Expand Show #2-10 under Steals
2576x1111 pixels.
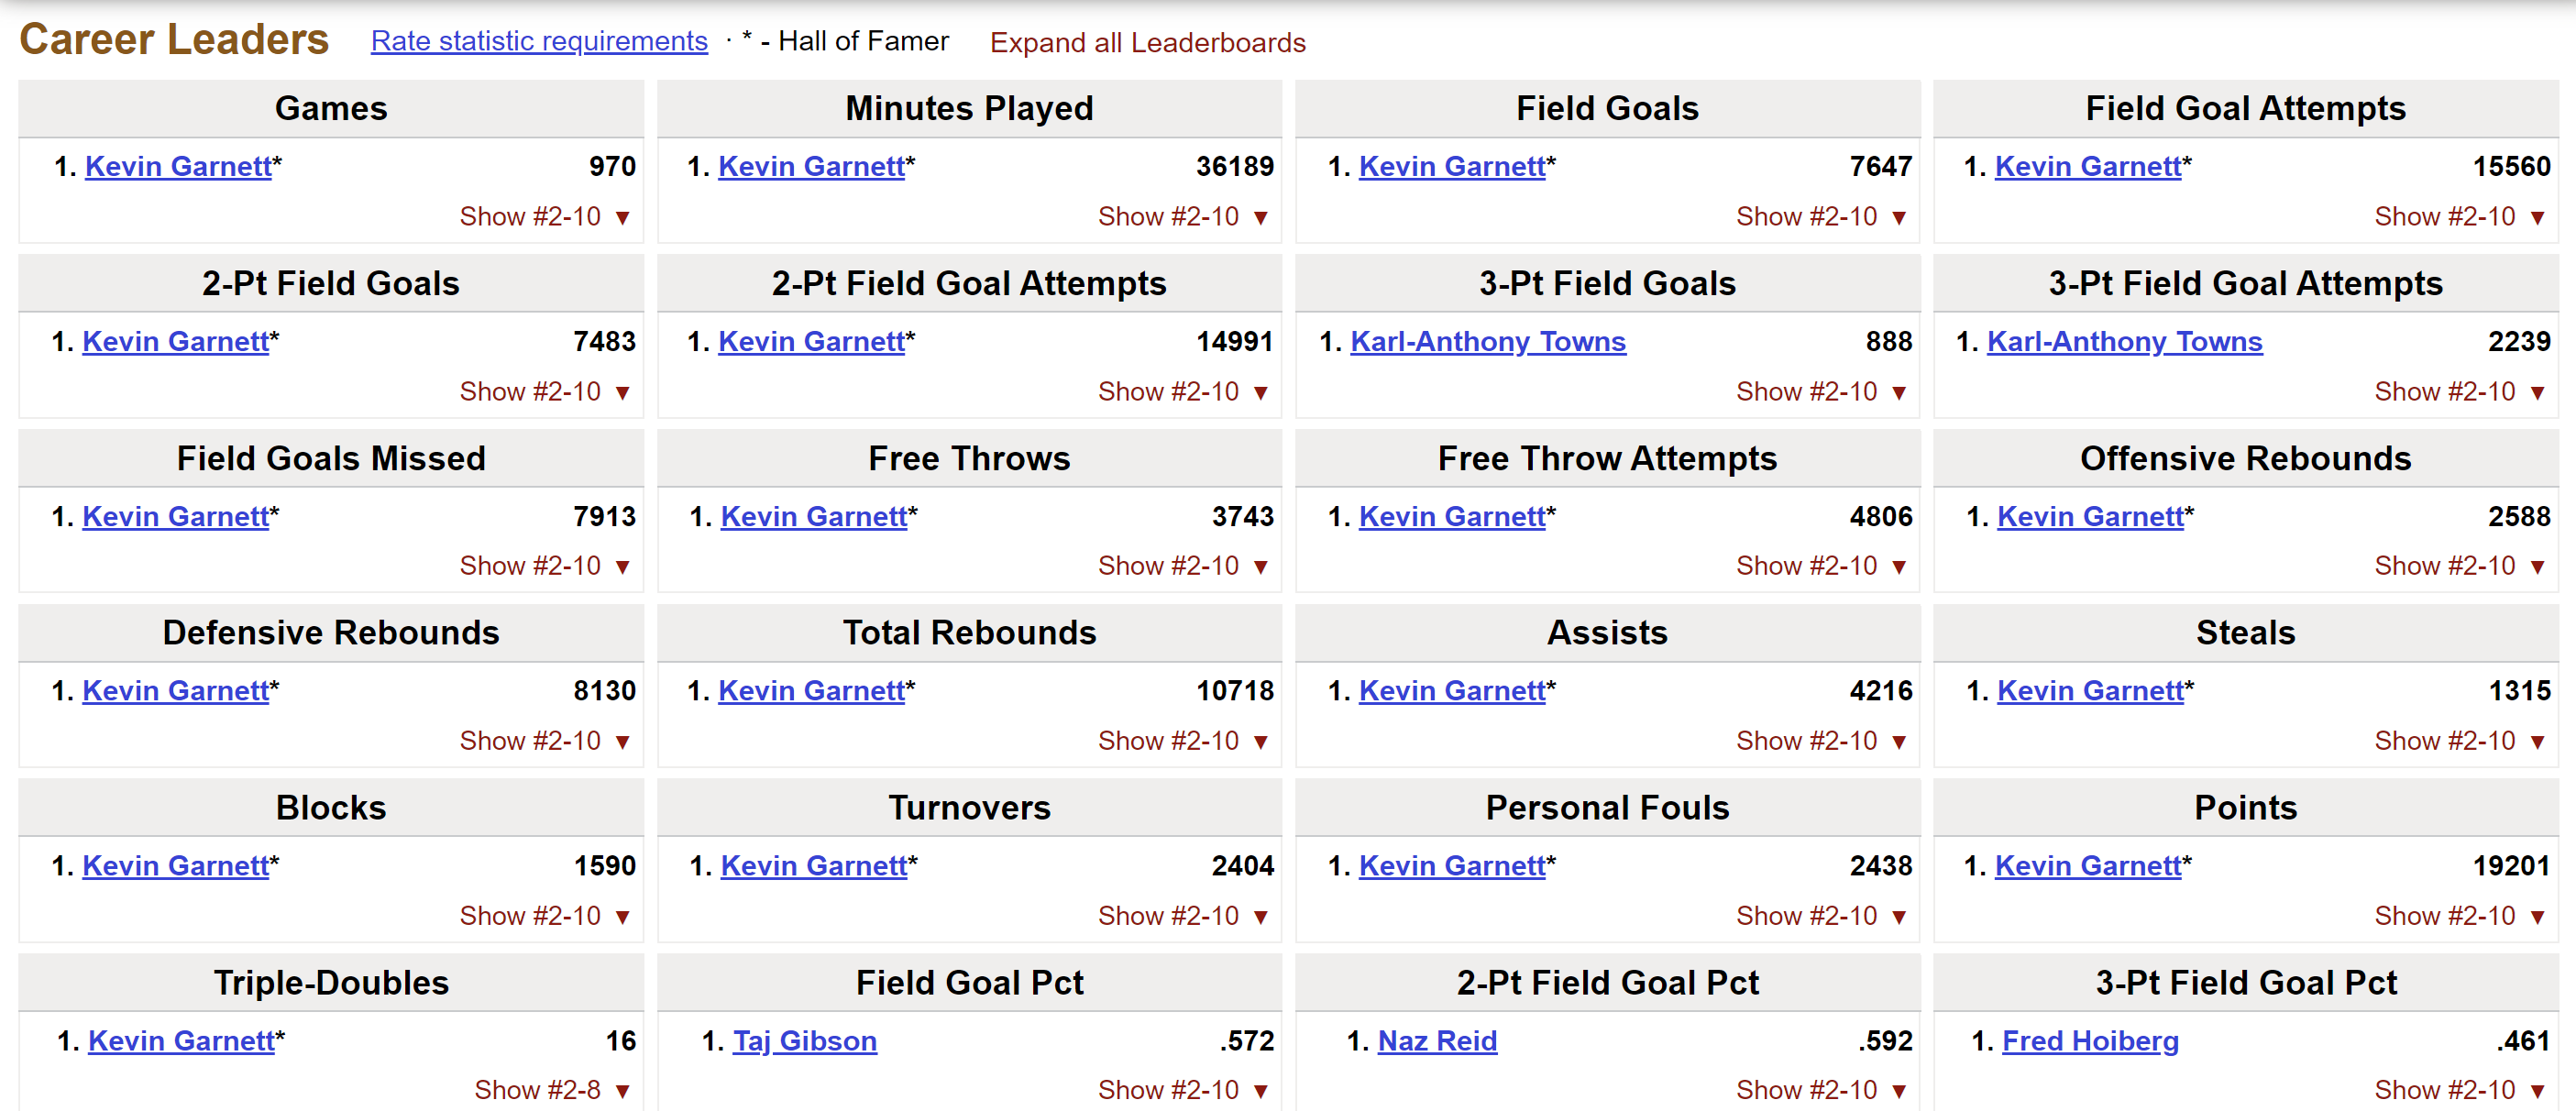(2459, 740)
